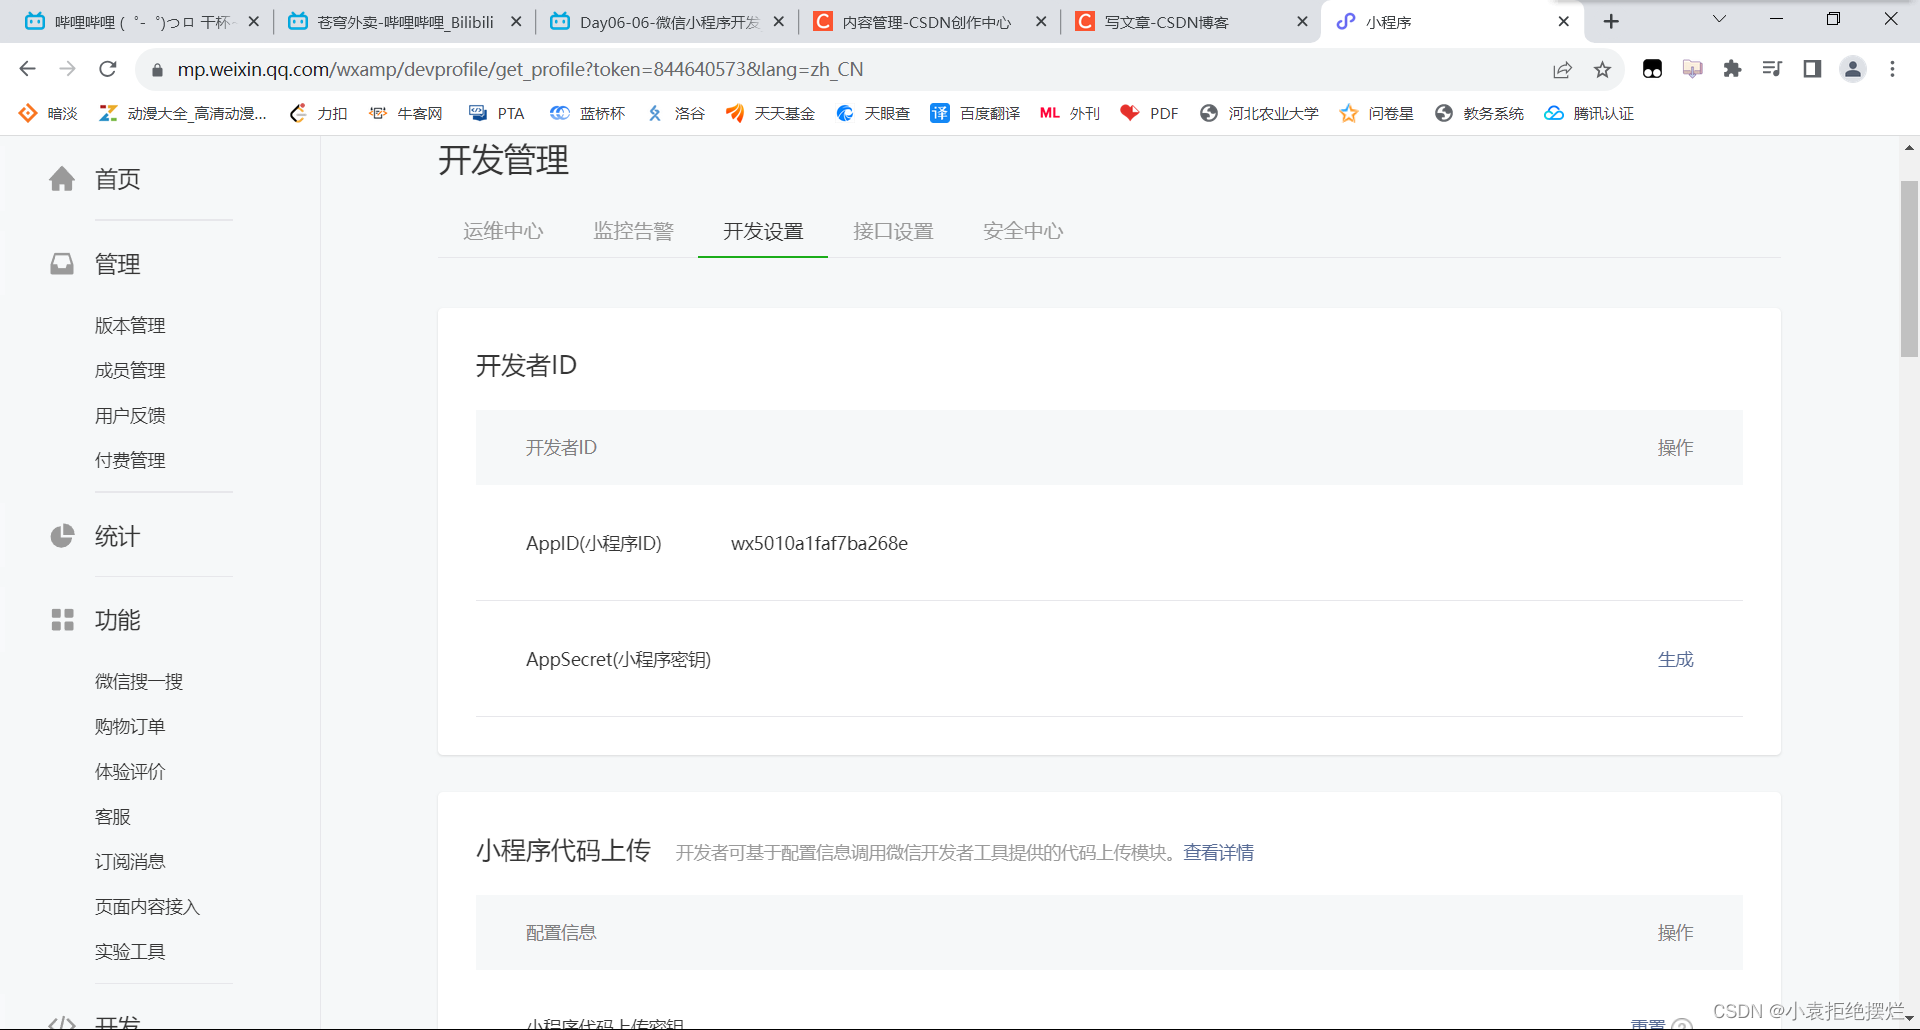Screen dimensions: 1920x1030
Task: Open 用户反馈 in sidebar
Action: (x=130, y=416)
